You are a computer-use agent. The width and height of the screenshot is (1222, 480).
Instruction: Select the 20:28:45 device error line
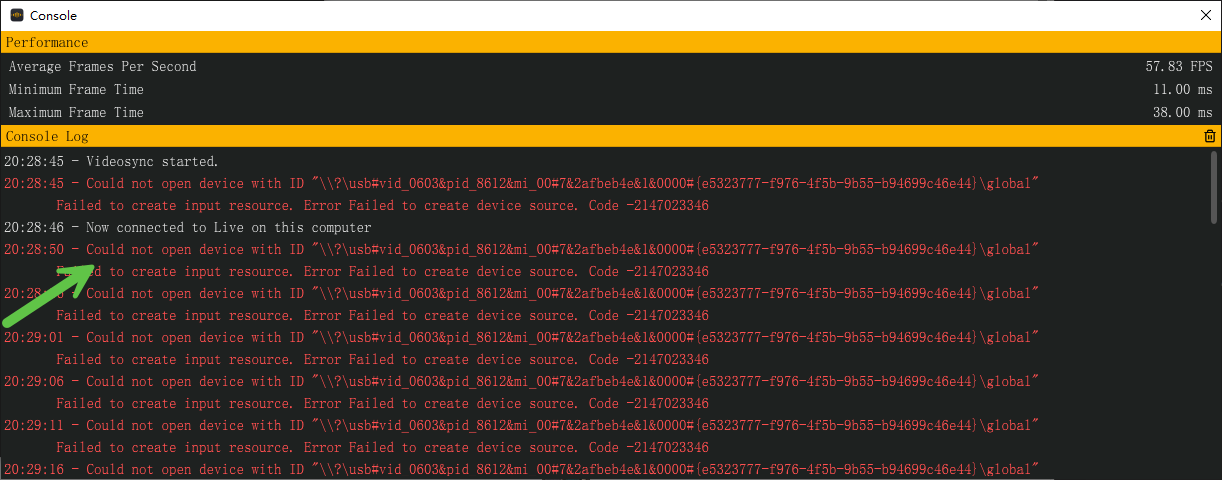pos(520,183)
